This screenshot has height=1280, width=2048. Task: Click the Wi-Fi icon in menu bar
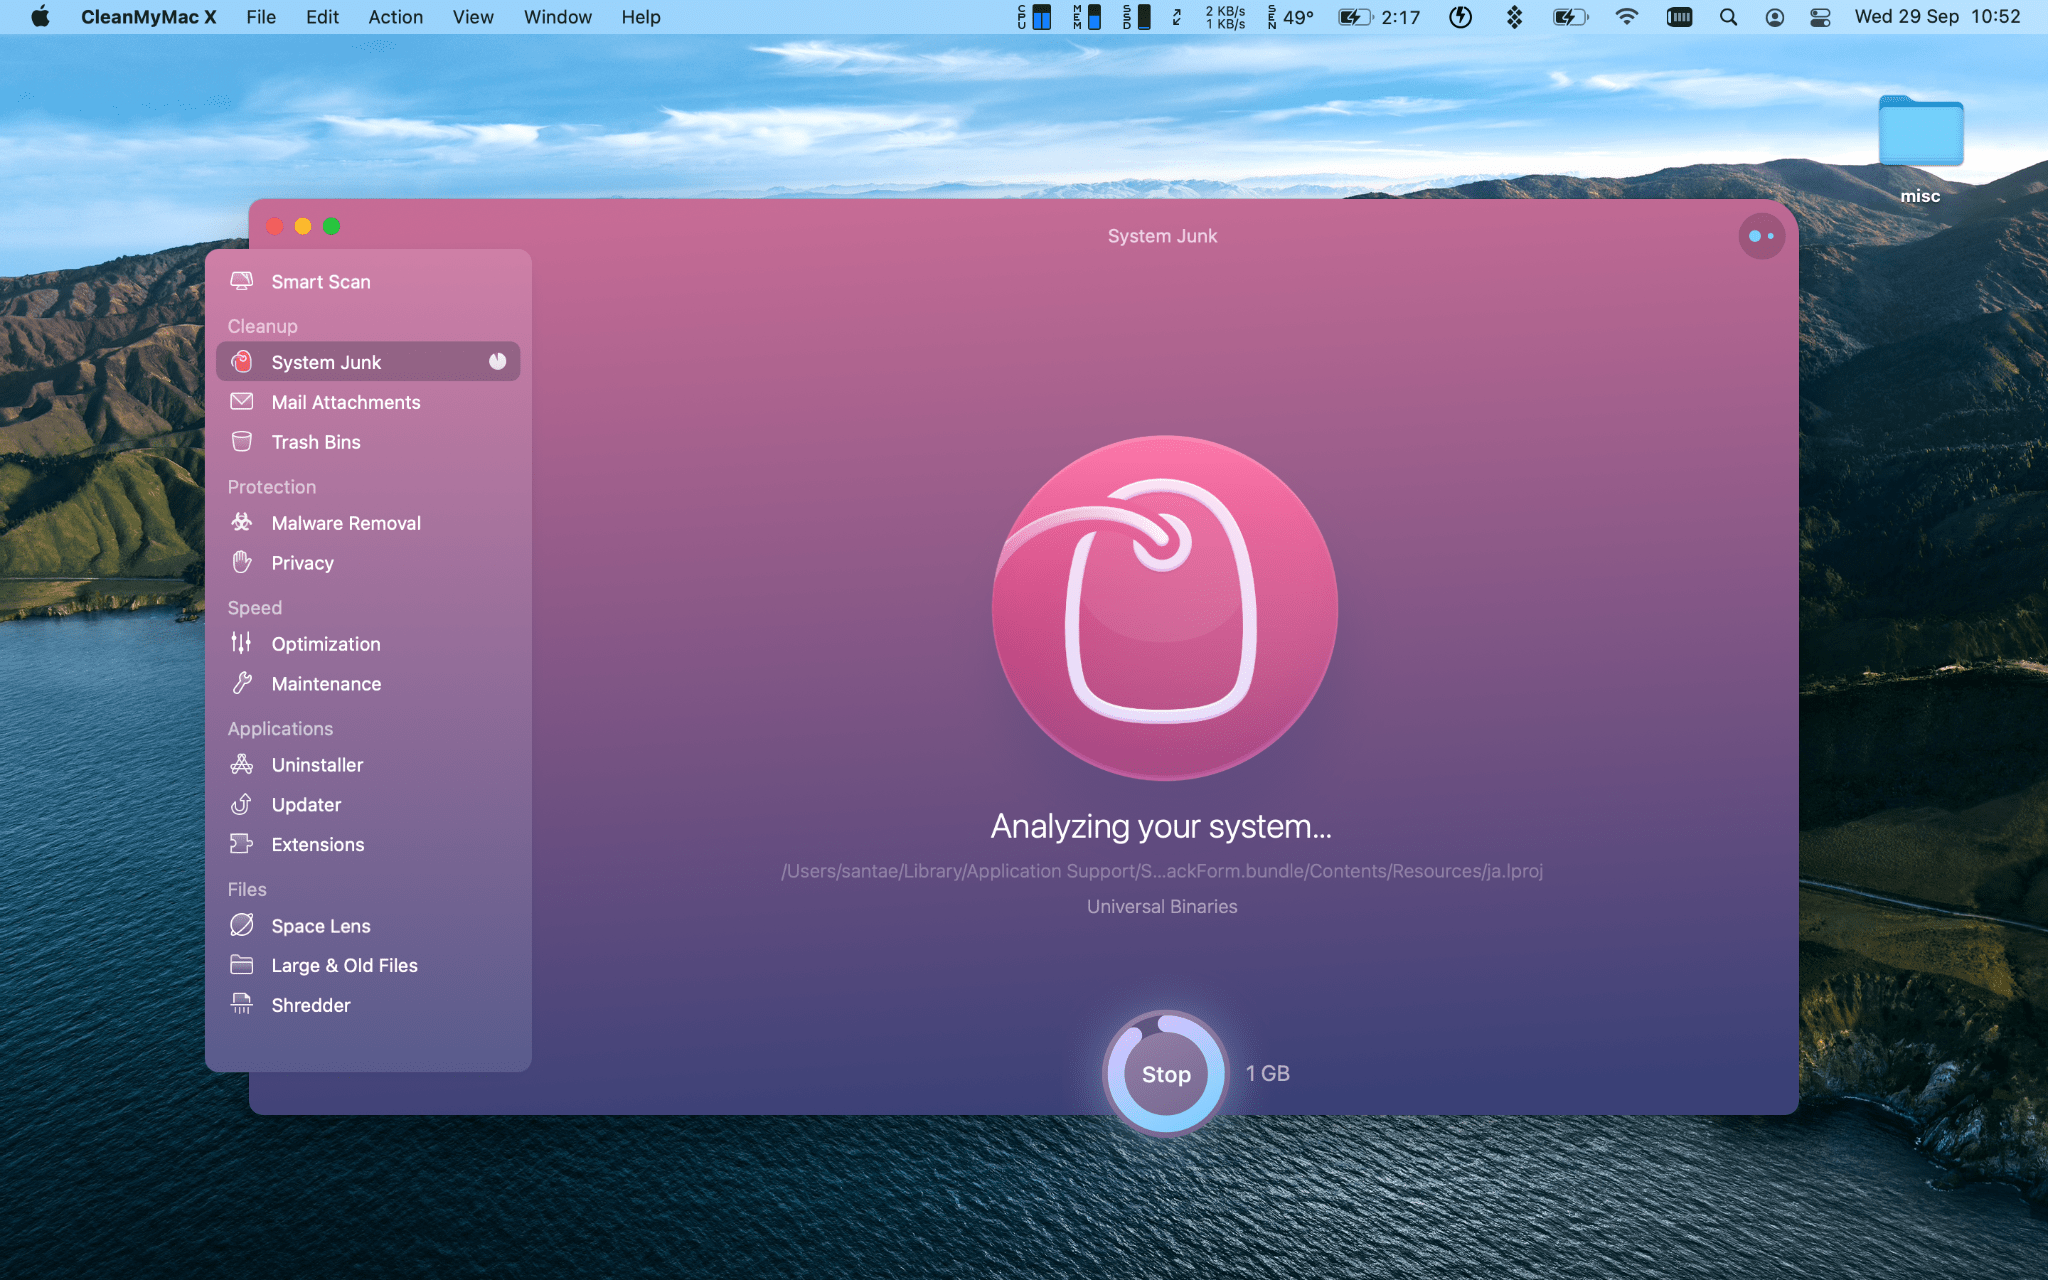point(1626,17)
